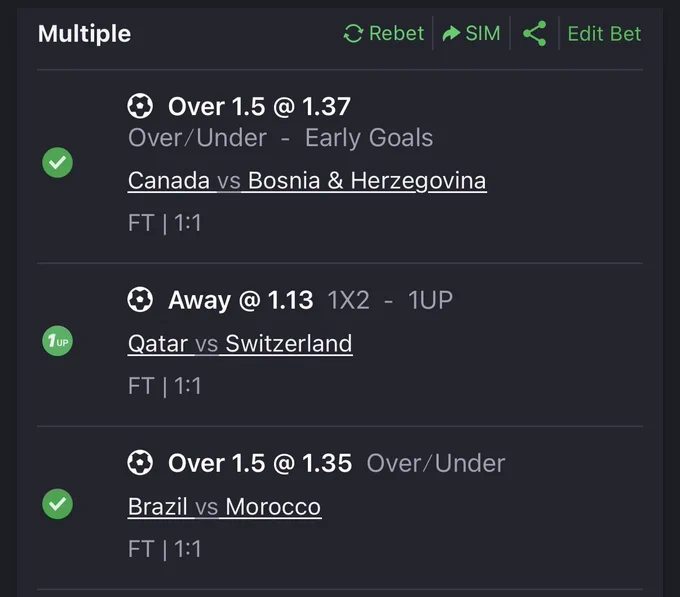Click soccer ball icon beside Away @ 1.13
This screenshot has height=597, width=680.
140,300
